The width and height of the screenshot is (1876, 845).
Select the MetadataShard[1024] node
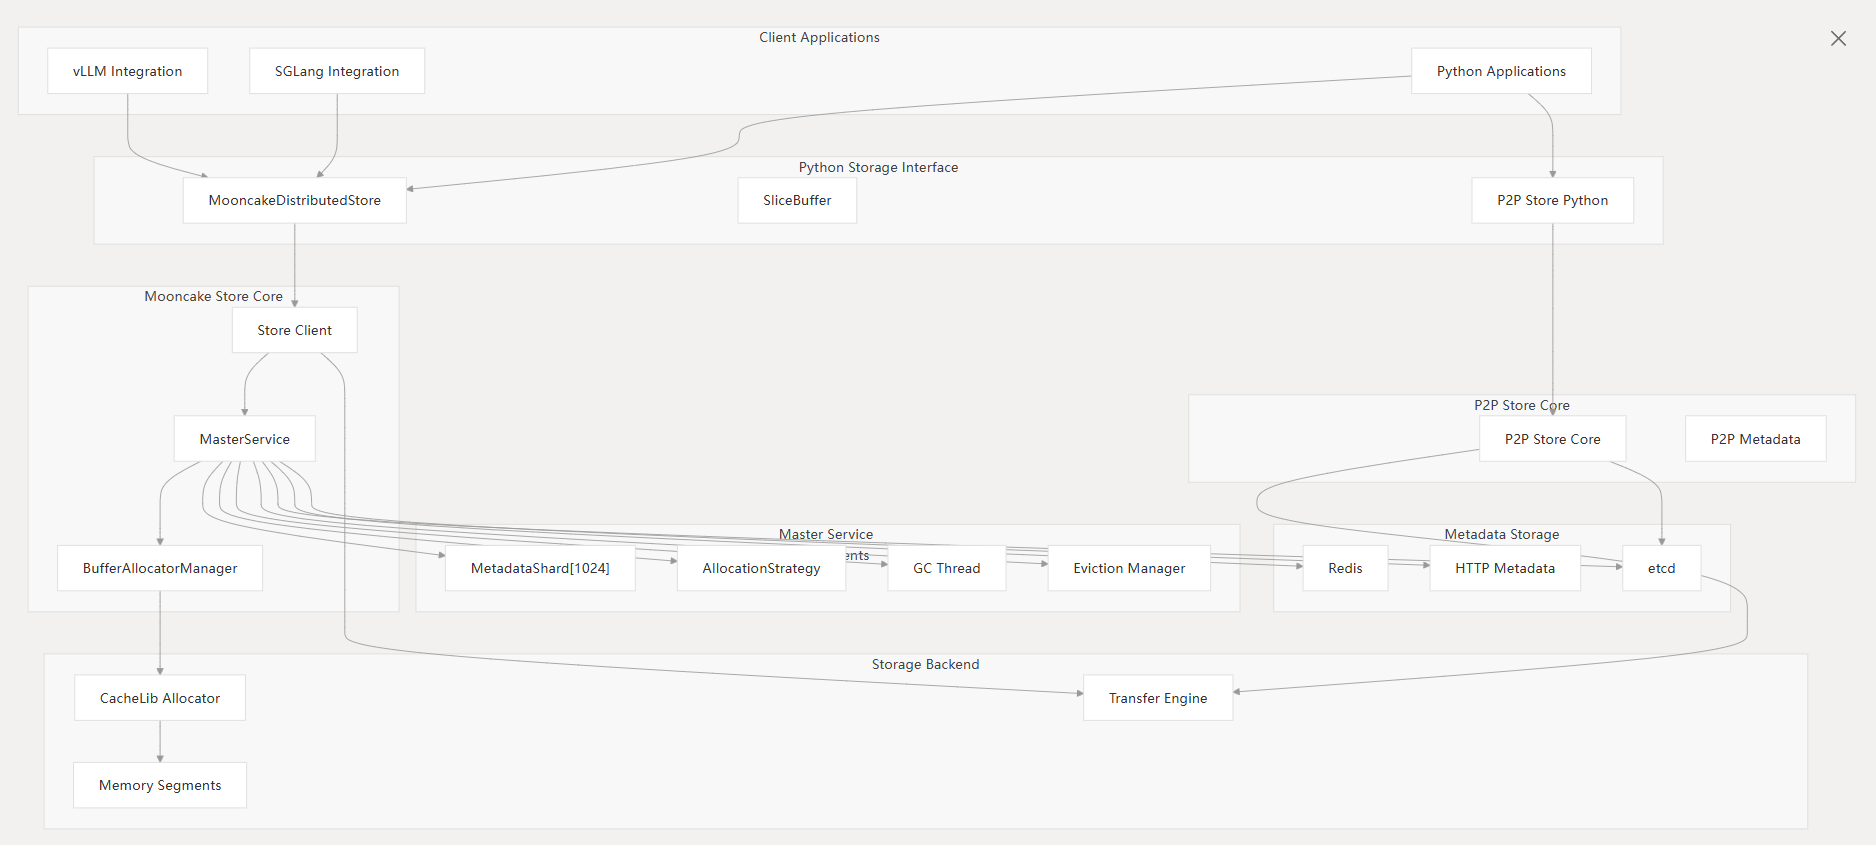[540, 568]
